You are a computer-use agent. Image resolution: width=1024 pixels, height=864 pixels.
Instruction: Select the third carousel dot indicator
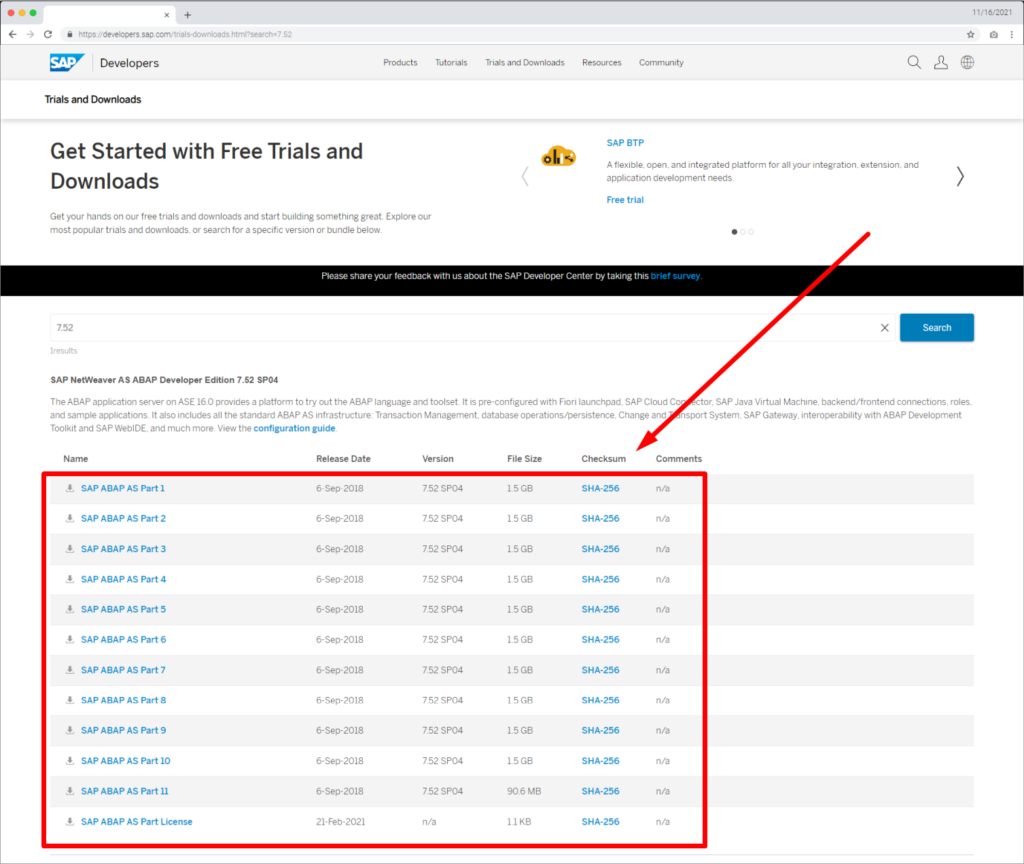pyautogui.click(x=751, y=232)
